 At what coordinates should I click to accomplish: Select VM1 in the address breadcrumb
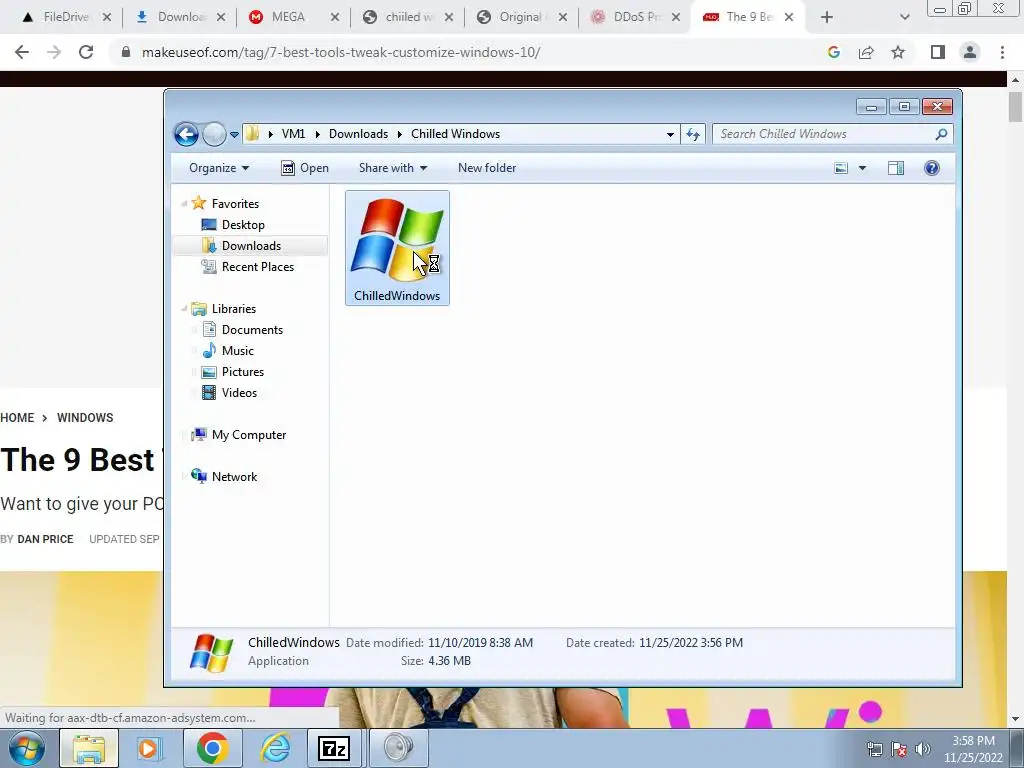coord(293,134)
